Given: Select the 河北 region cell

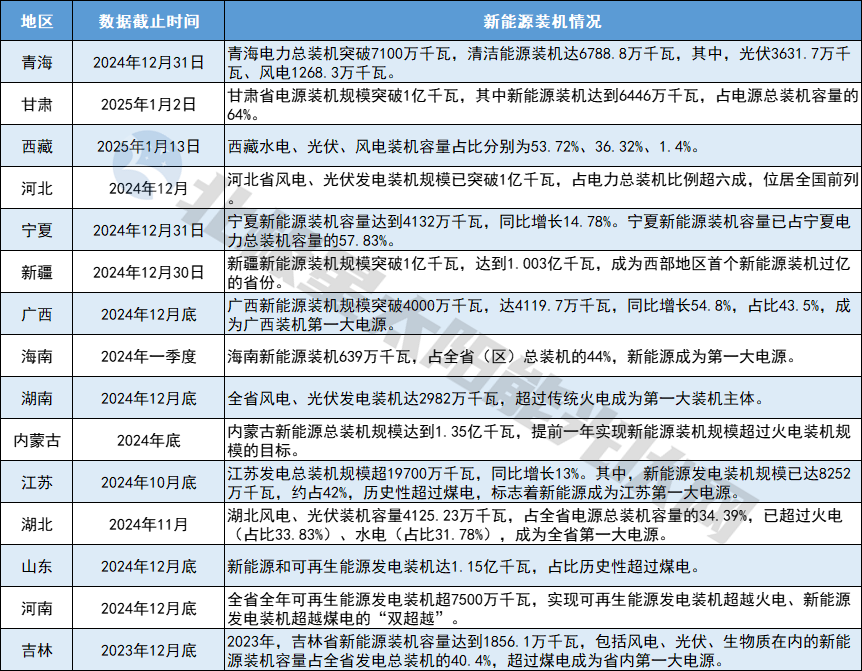Looking at the screenshot, I should (x=37, y=188).
